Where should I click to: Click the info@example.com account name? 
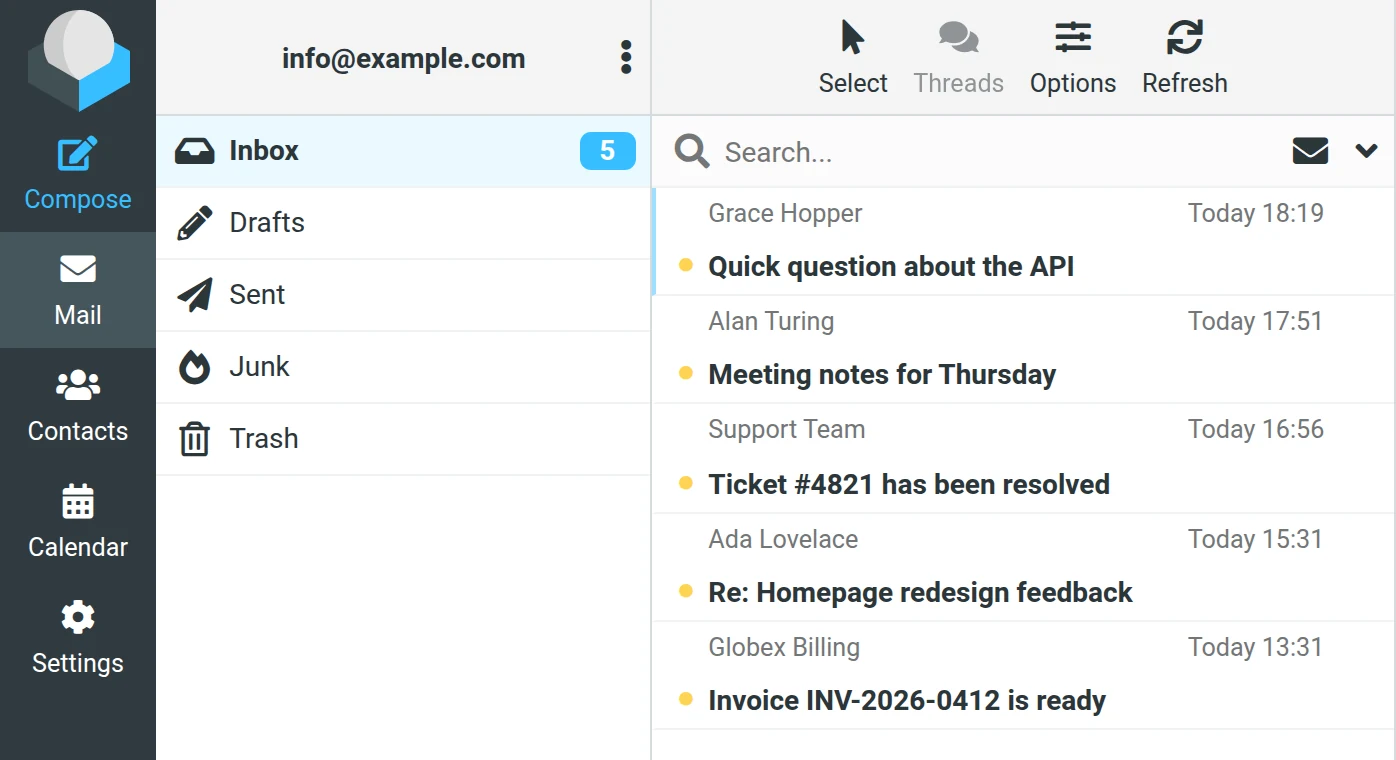tap(403, 59)
